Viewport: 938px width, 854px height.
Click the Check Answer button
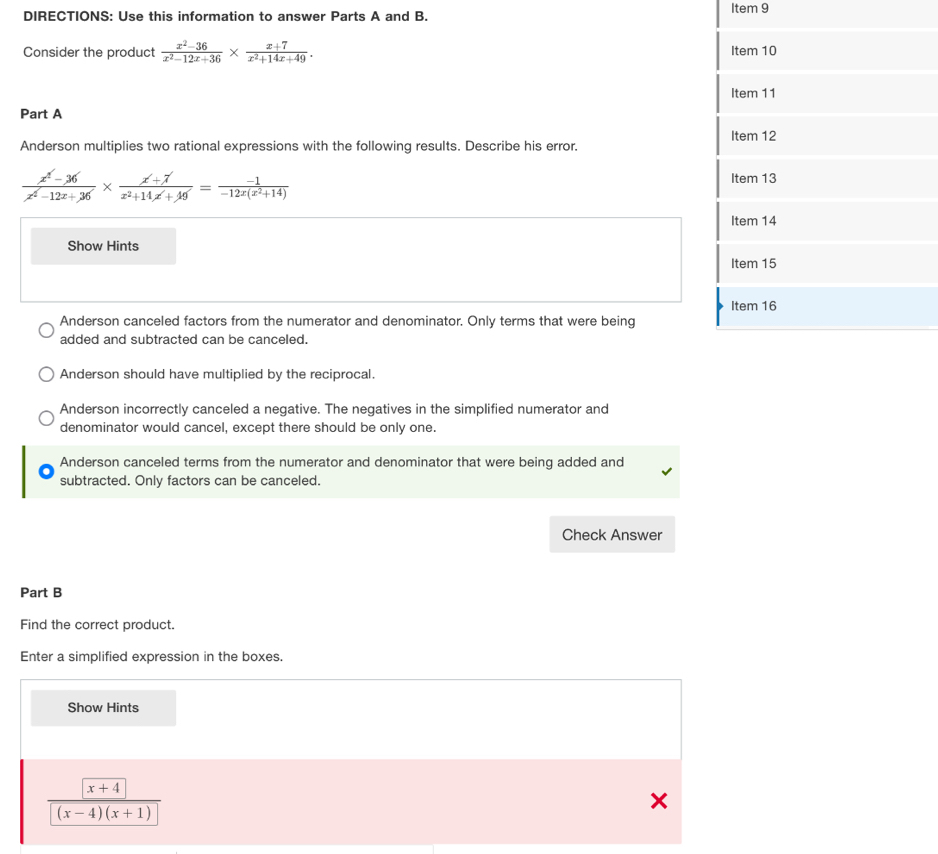point(611,535)
